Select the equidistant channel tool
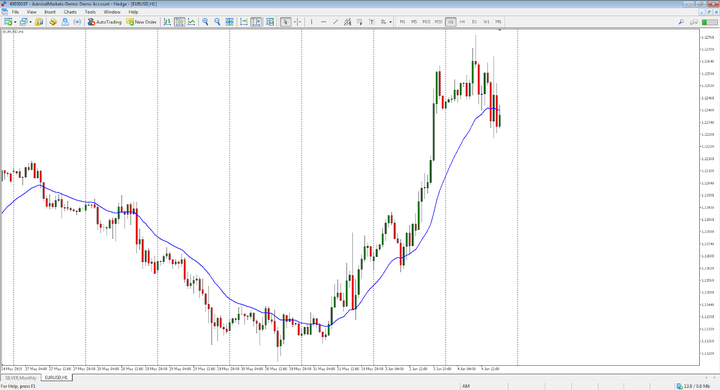This screenshot has height=390, width=720. [x=348, y=22]
